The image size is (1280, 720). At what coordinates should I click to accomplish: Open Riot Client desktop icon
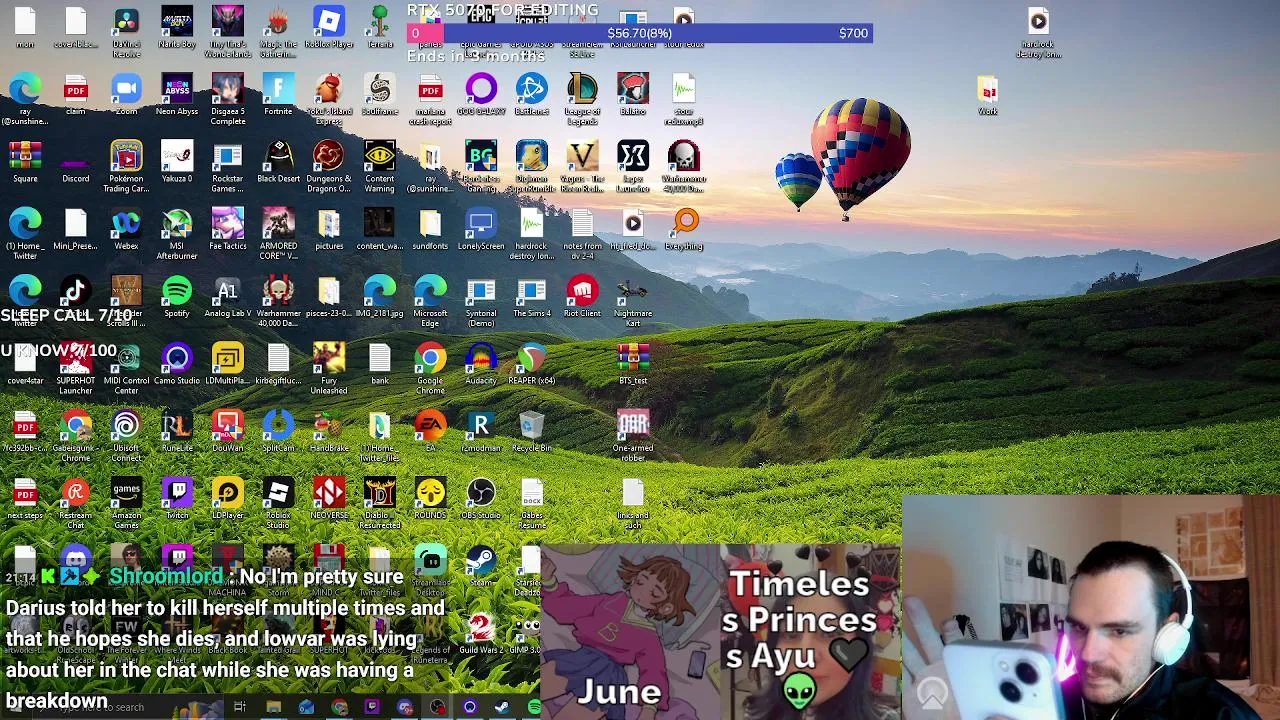pos(582,292)
